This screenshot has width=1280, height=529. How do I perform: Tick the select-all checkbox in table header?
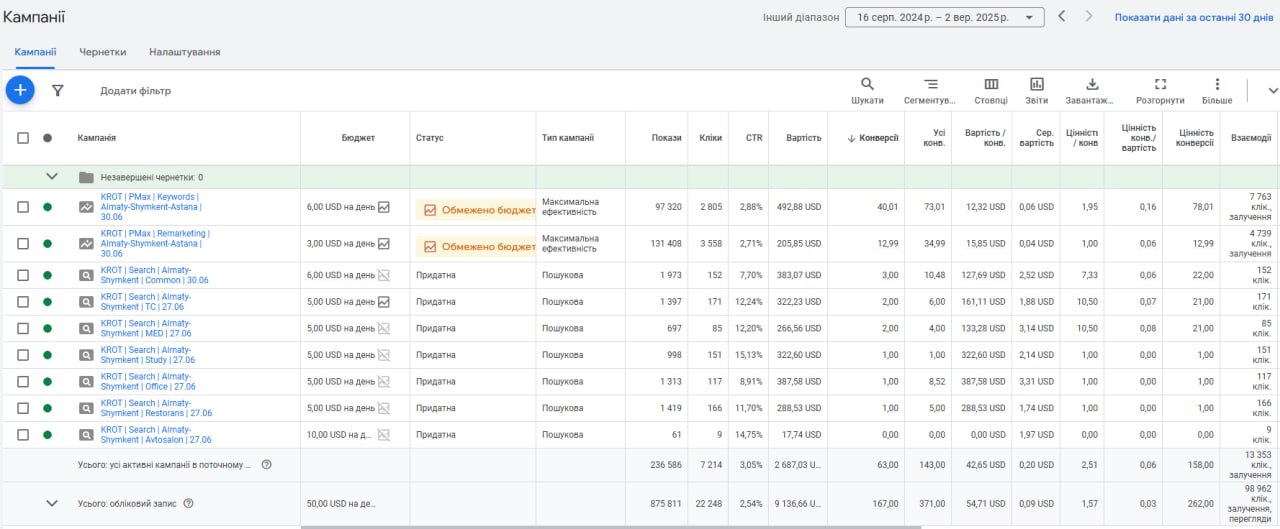(23, 138)
